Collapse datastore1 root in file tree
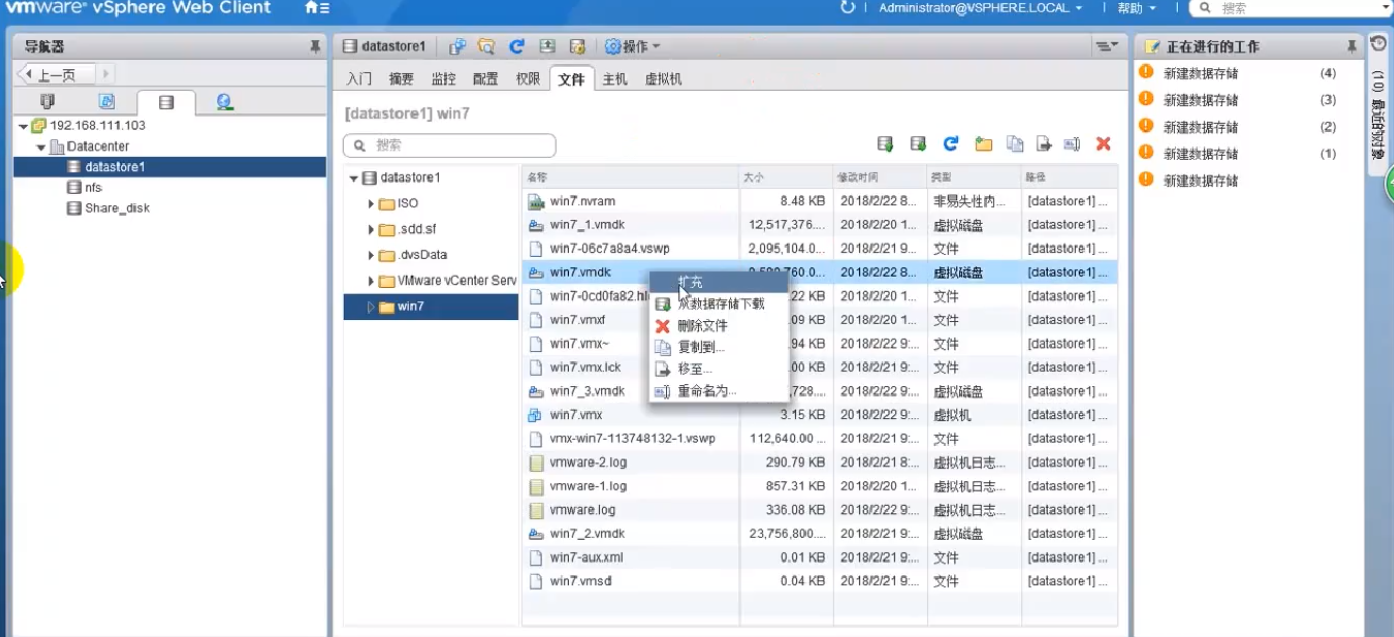This screenshot has height=637, width=1394. [353, 179]
